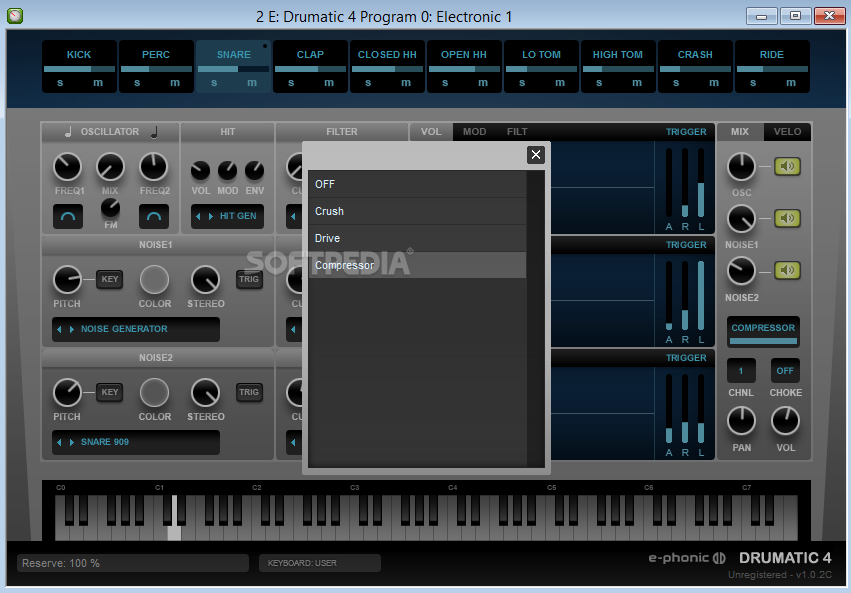Click the FREQ2 oscillator knob
The height and width of the screenshot is (593, 851).
coord(154,167)
